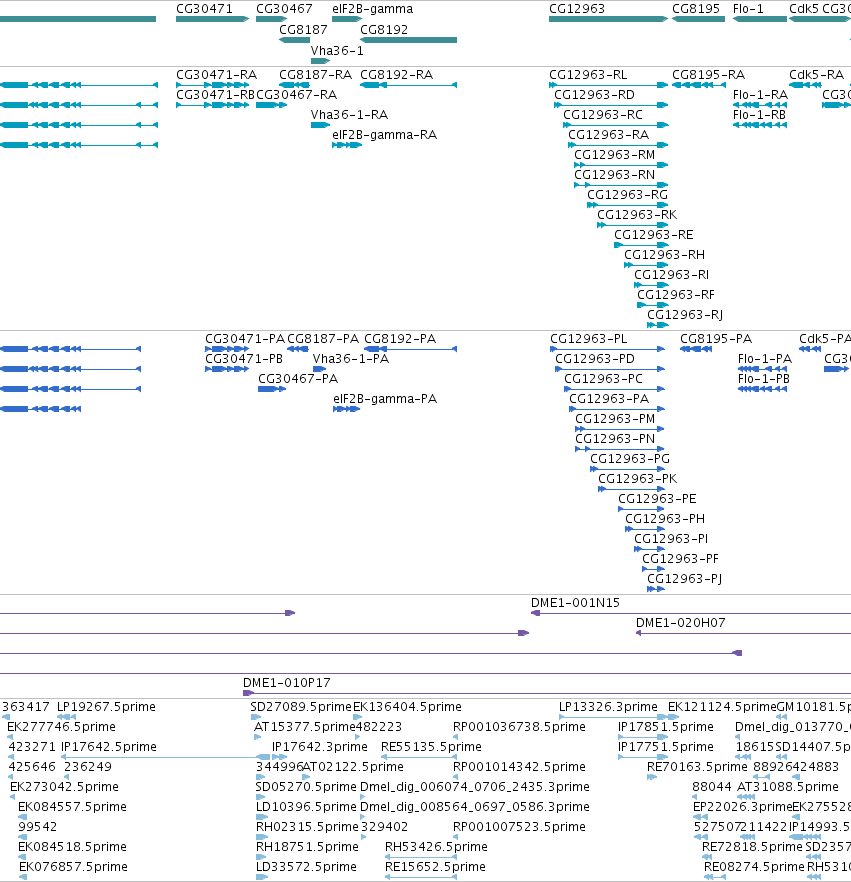Click EST RP001036738.5prime

pos(519,727)
